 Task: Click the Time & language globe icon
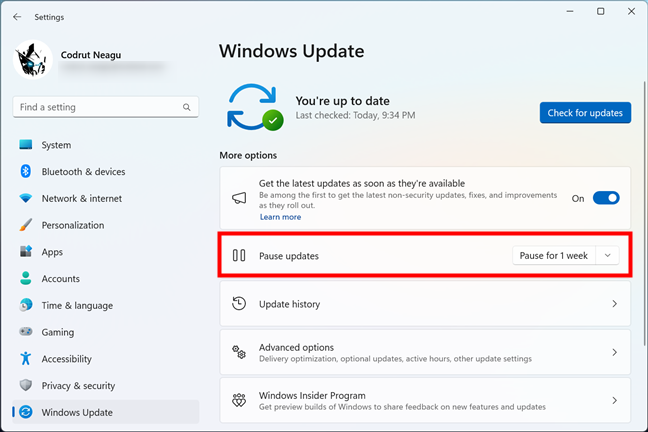[x=26, y=305]
